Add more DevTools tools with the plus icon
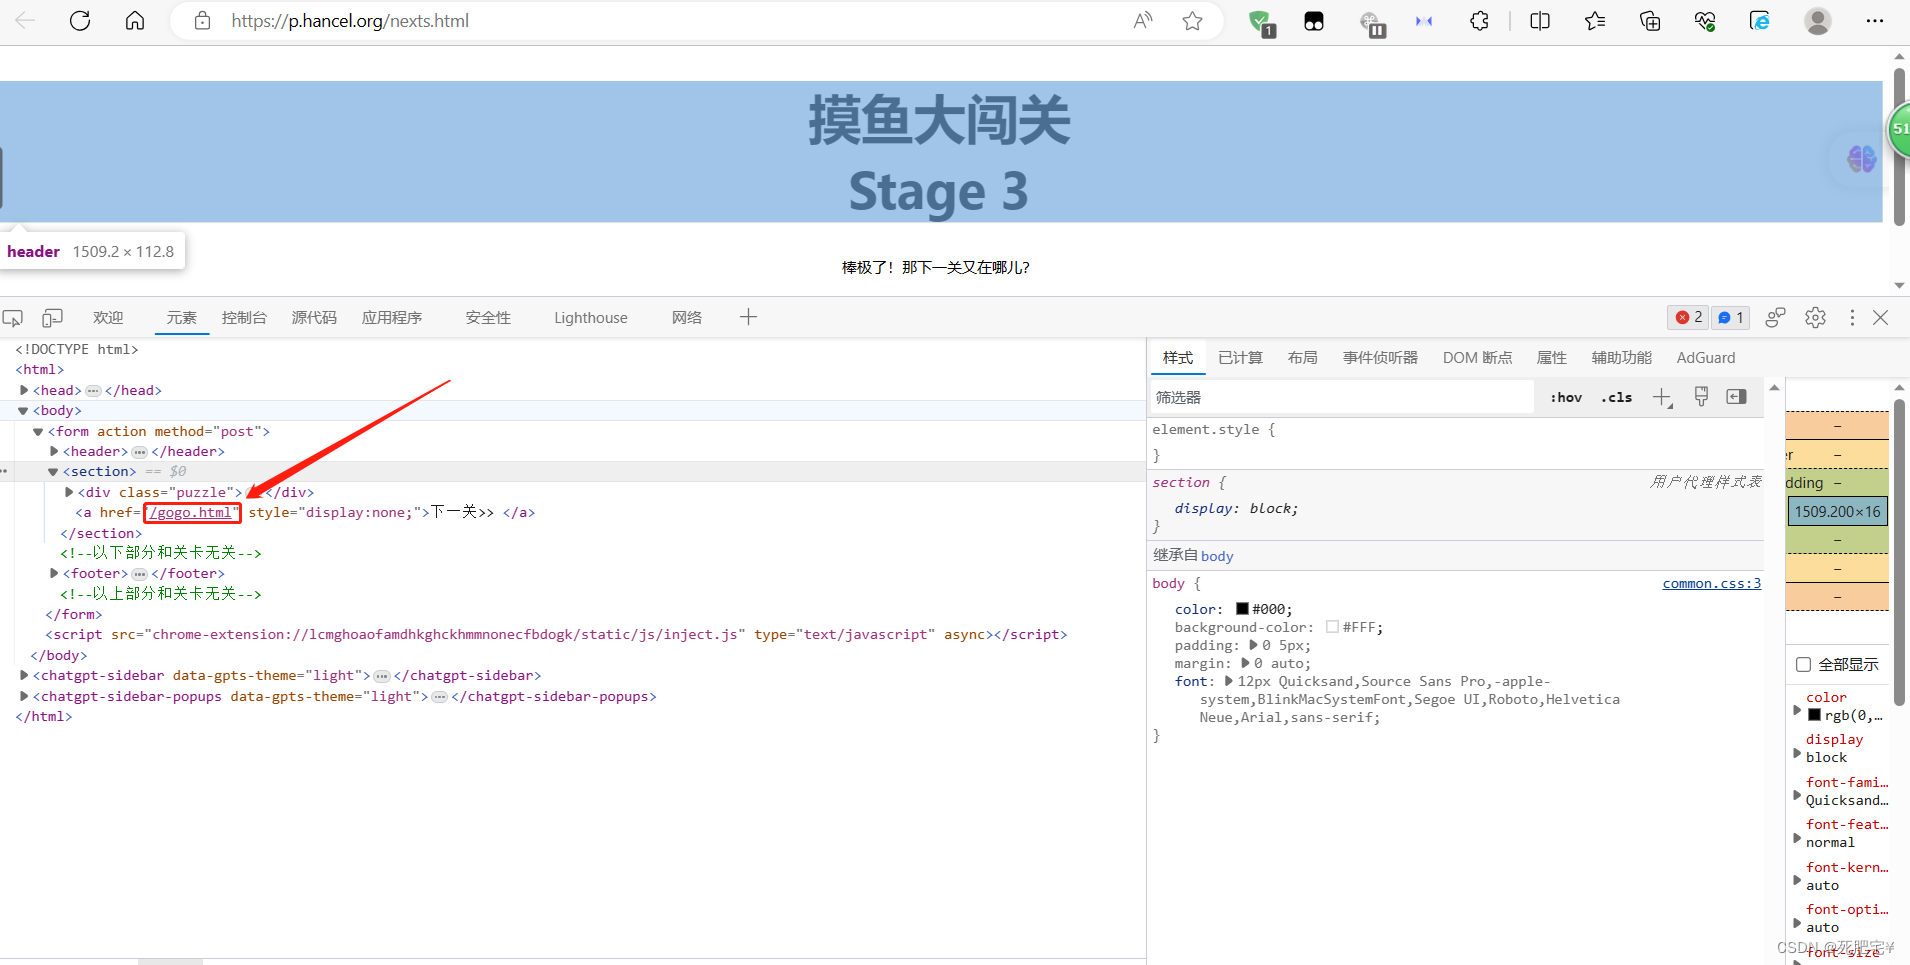This screenshot has height=965, width=1910. pos(748,317)
